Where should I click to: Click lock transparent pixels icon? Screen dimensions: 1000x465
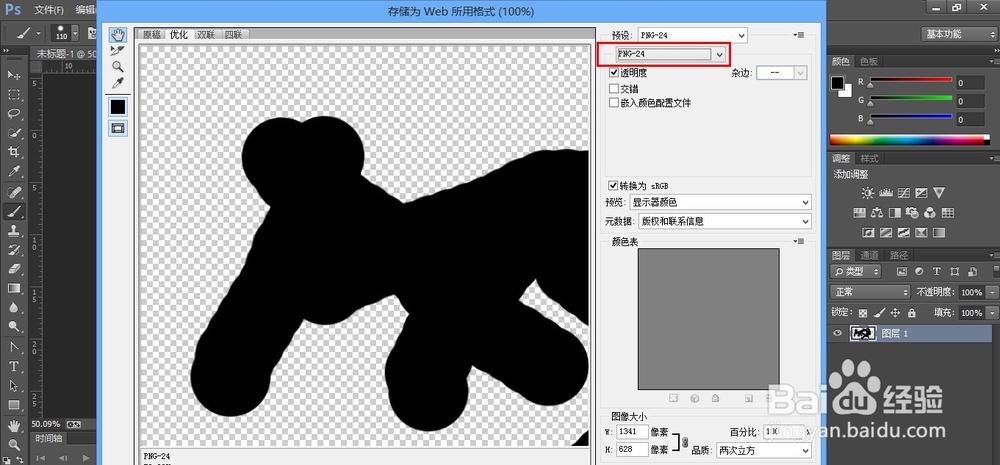point(863,313)
